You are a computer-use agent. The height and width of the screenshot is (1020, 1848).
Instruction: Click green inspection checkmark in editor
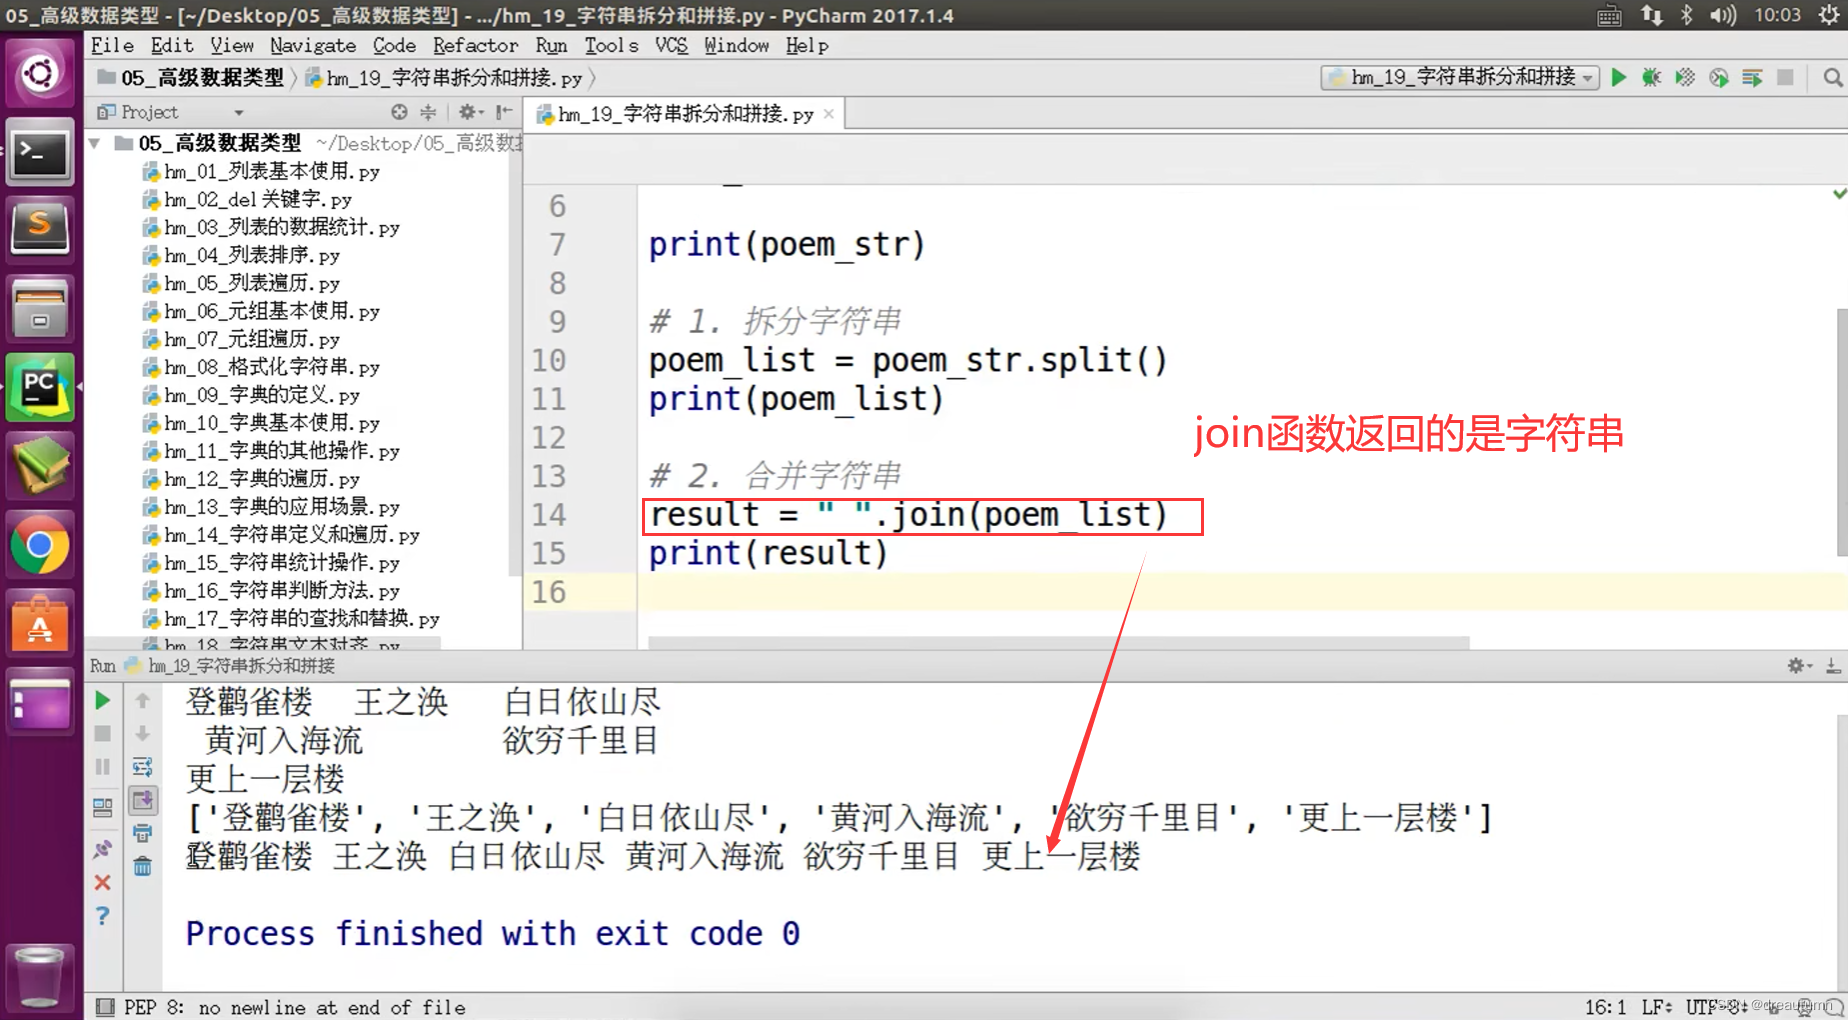pyautogui.click(x=1839, y=193)
